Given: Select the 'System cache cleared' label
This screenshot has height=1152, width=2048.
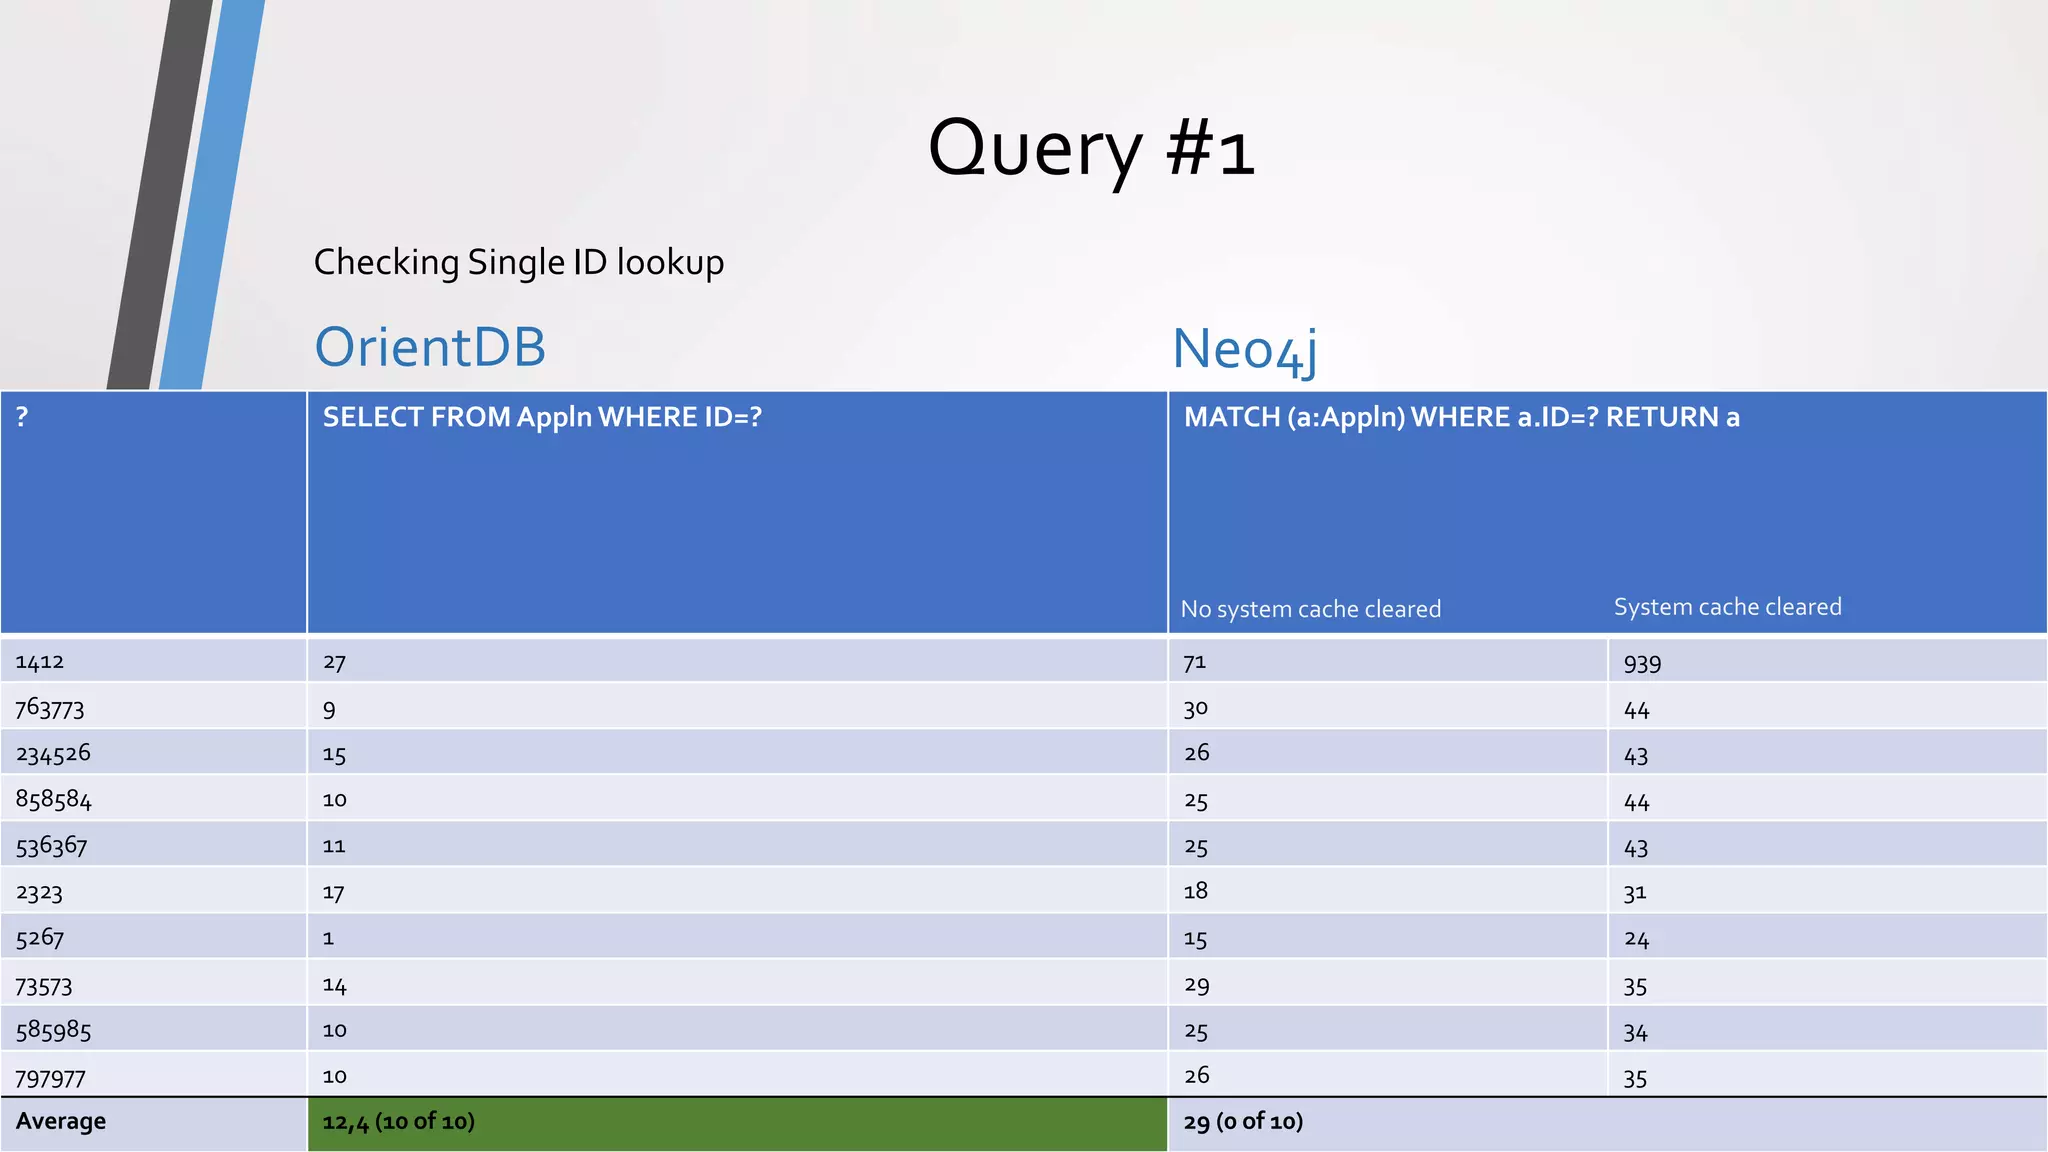Looking at the screenshot, I should coord(1727,607).
